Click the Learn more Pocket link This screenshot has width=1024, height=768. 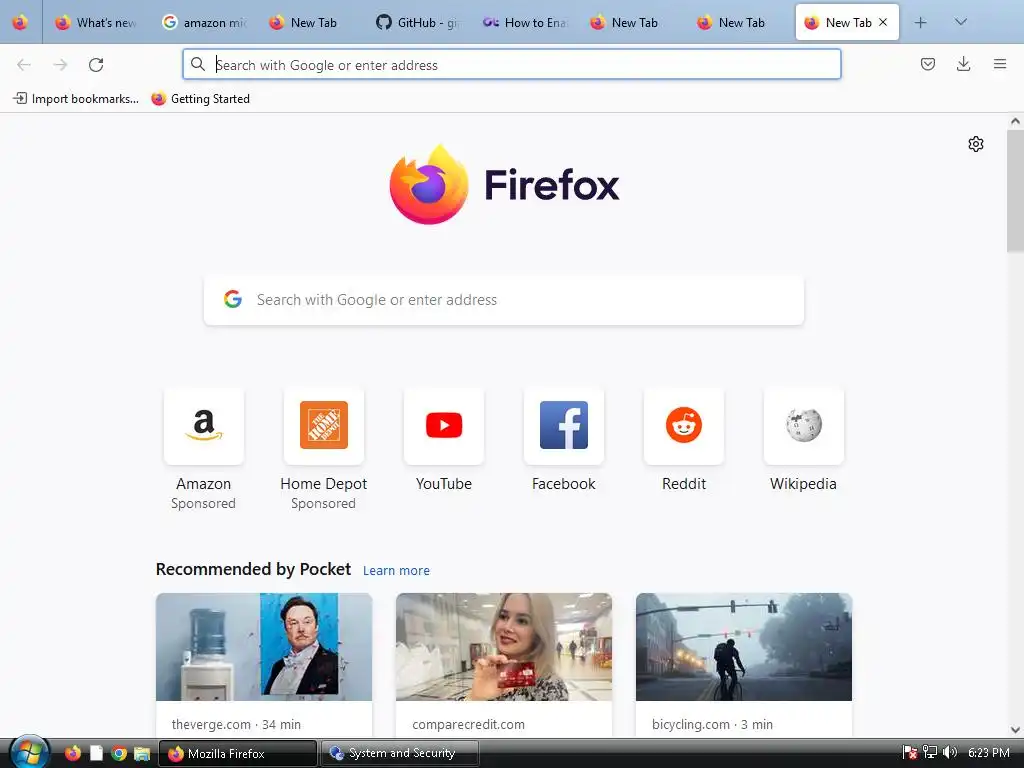coord(396,571)
